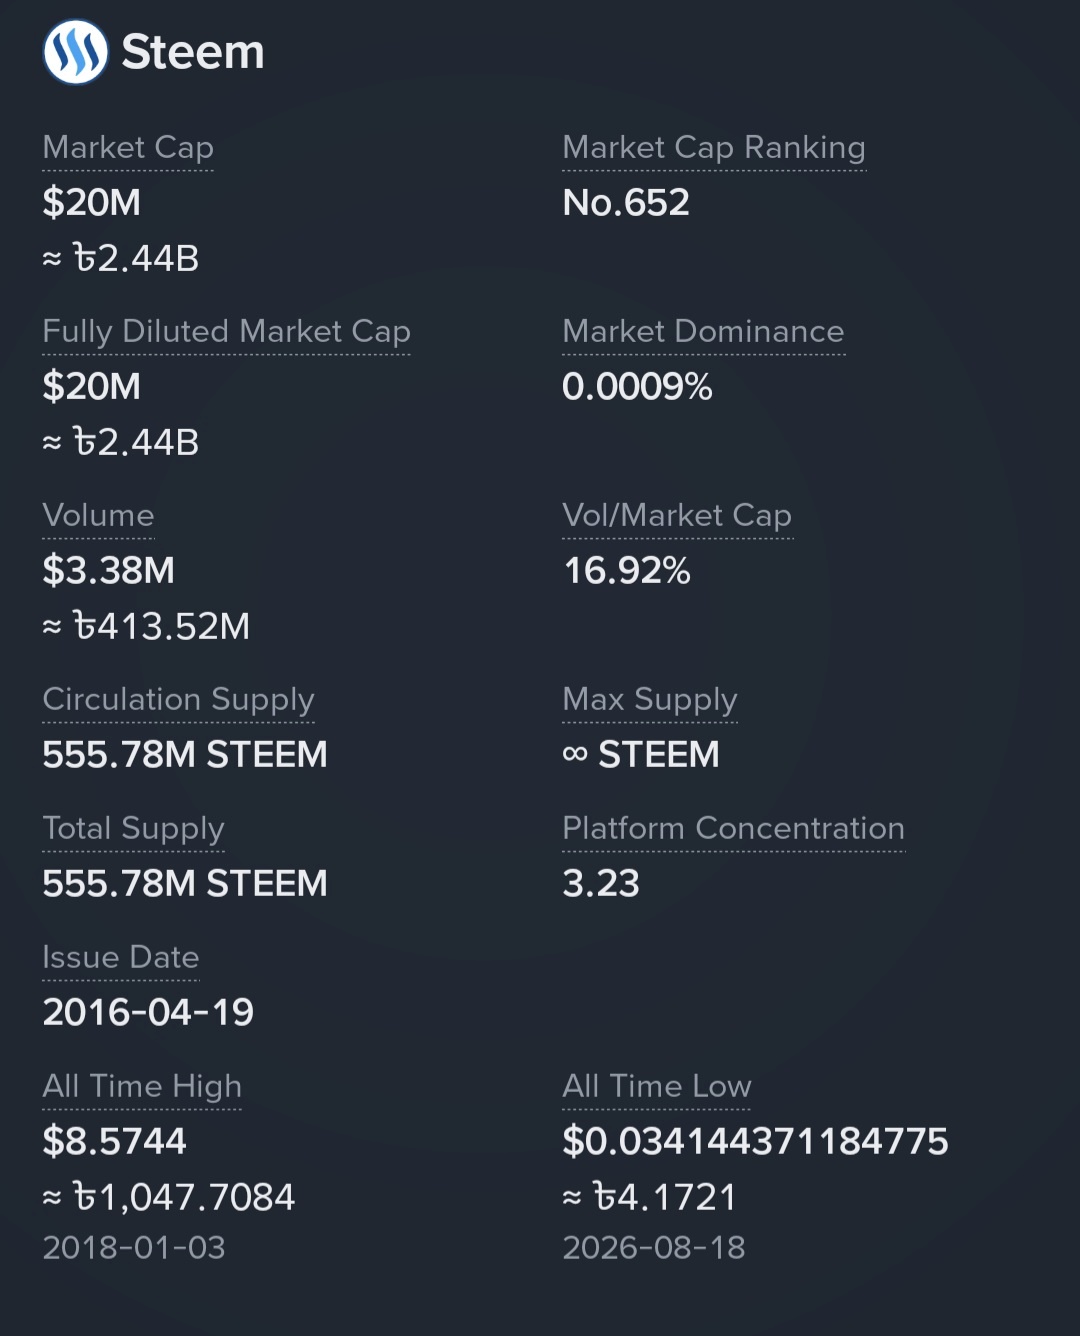Tap the Volume label
Screen dimensions: 1080x1336
[98, 515]
